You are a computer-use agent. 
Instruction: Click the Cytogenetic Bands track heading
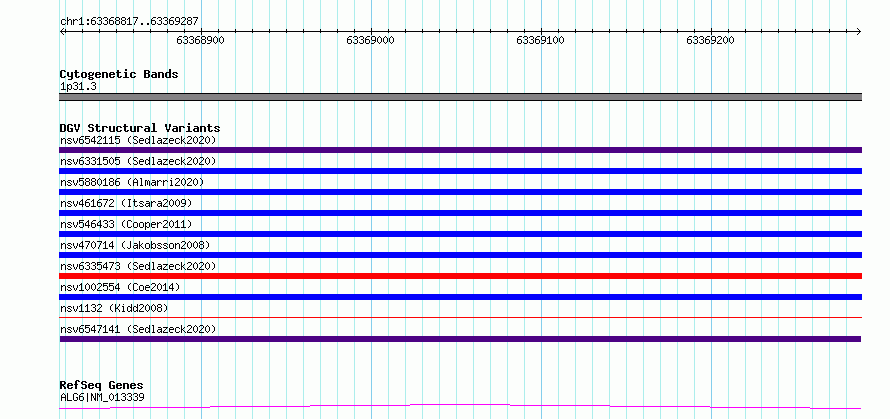pyautogui.click(x=119, y=74)
